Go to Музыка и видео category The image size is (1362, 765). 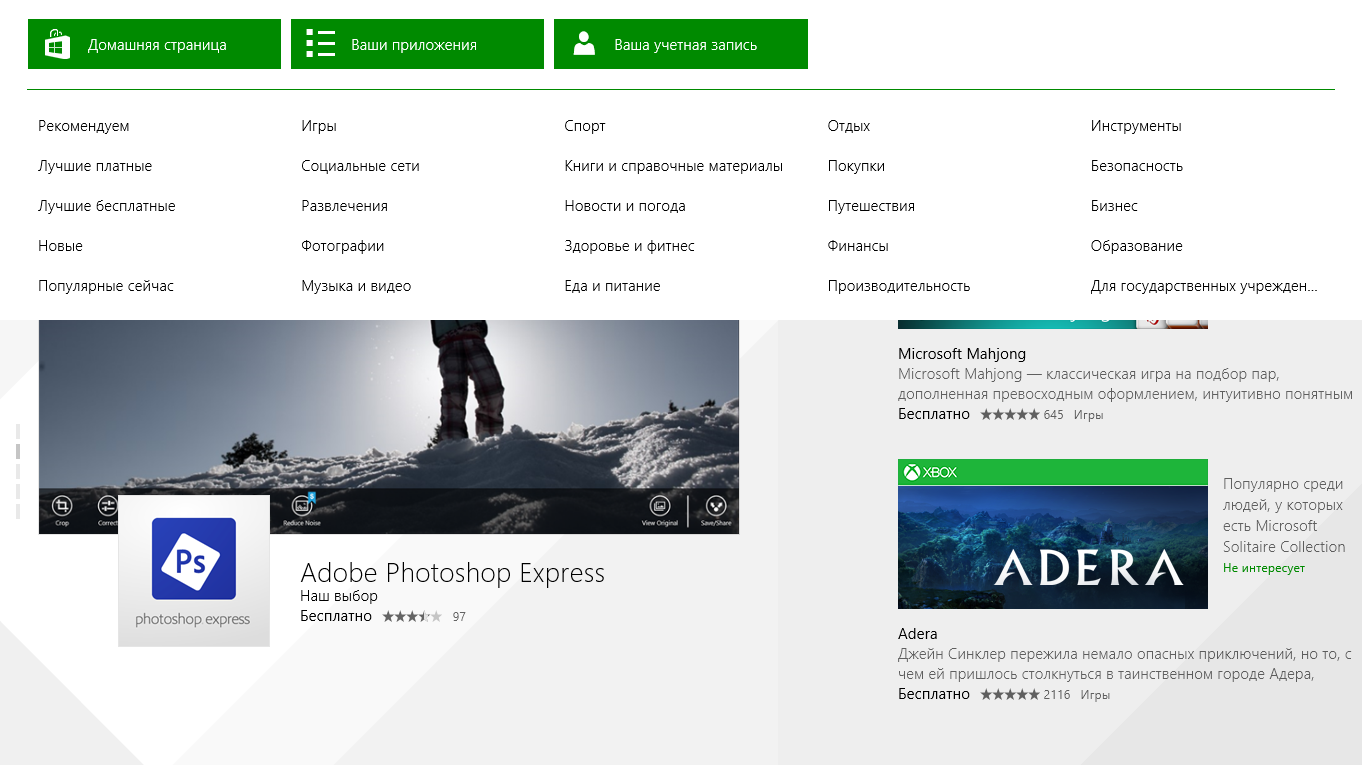(356, 286)
